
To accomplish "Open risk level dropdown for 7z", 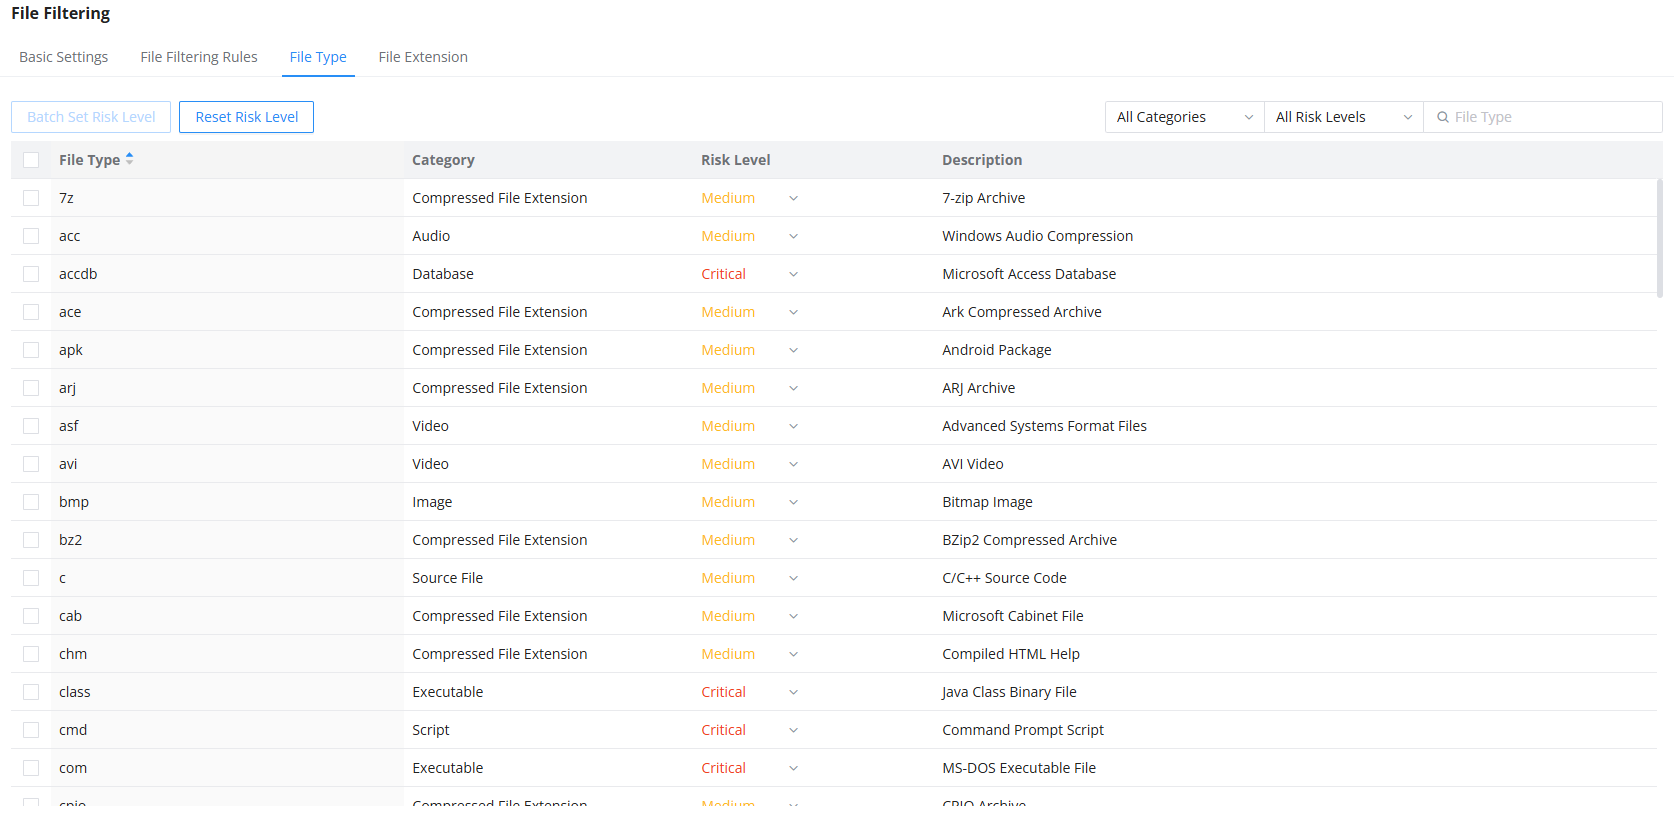I will (x=750, y=198).
